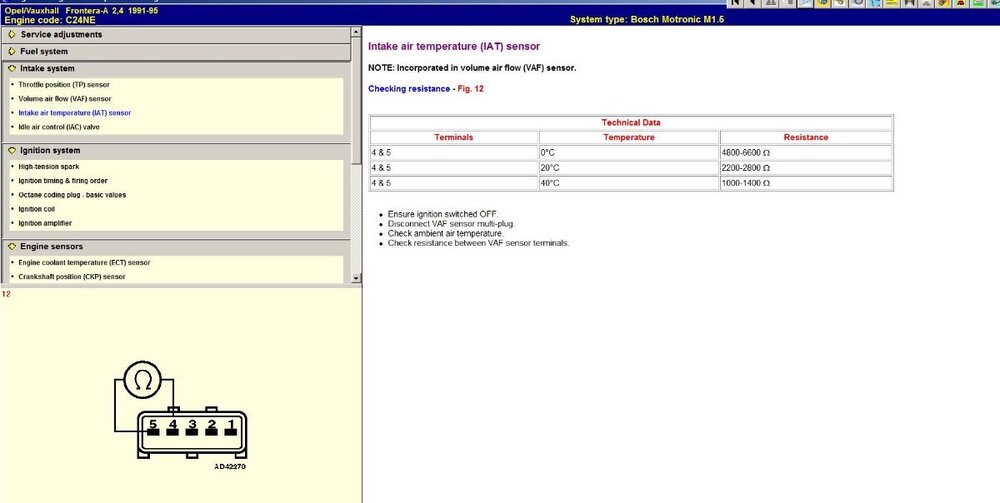This screenshot has height=503, width=1000.
Task: Click the 0°C temperature cell
Action: (x=629, y=153)
